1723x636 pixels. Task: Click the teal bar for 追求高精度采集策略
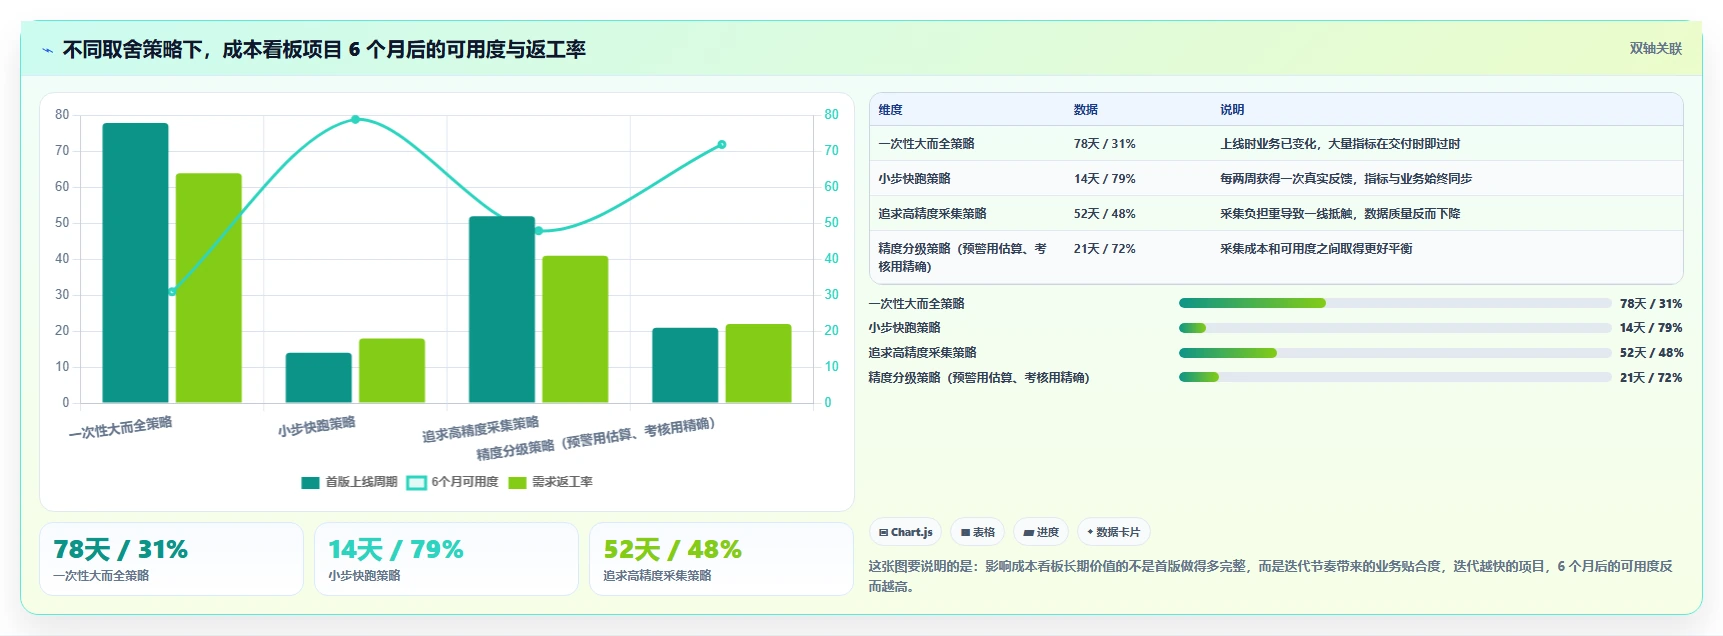pyautogui.click(x=502, y=310)
